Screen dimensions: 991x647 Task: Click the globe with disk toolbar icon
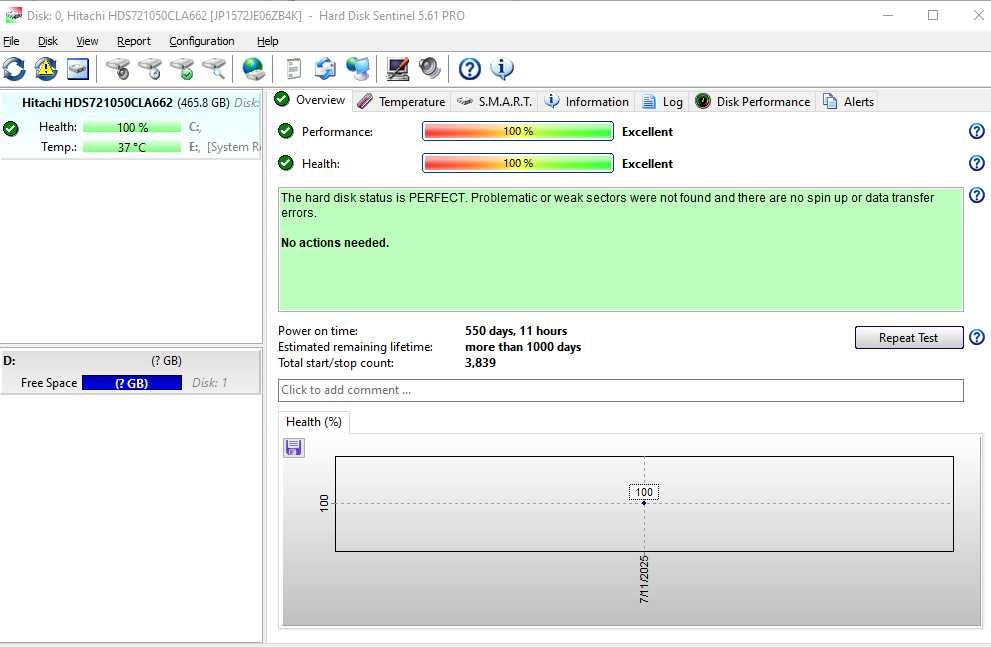253,69
